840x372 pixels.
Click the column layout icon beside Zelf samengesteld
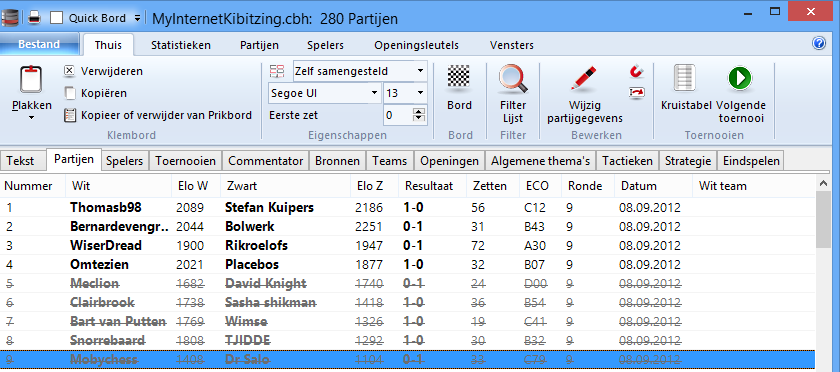277,71
